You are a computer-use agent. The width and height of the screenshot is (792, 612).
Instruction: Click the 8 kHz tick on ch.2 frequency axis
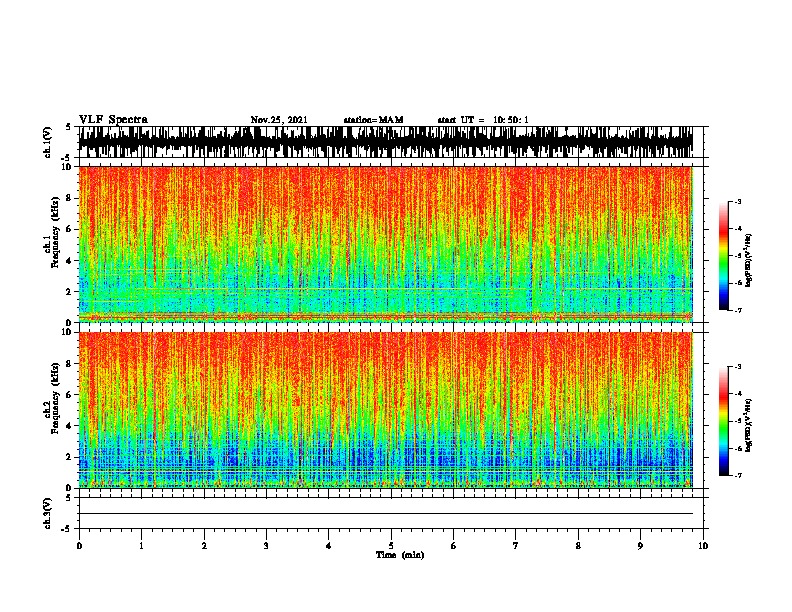click(x=71, y=364)
